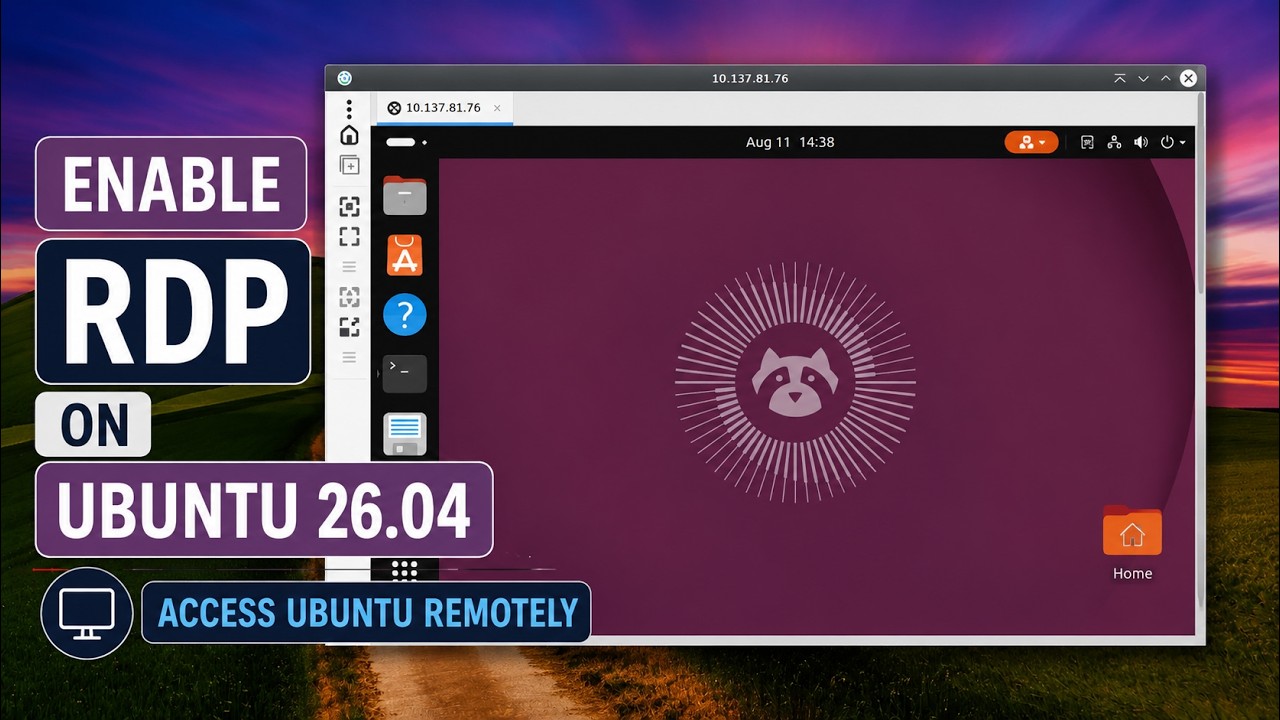1280x720 pixels.
Task: Click the volume speaker icon in the top bar
Action: tap(1141, 142)
